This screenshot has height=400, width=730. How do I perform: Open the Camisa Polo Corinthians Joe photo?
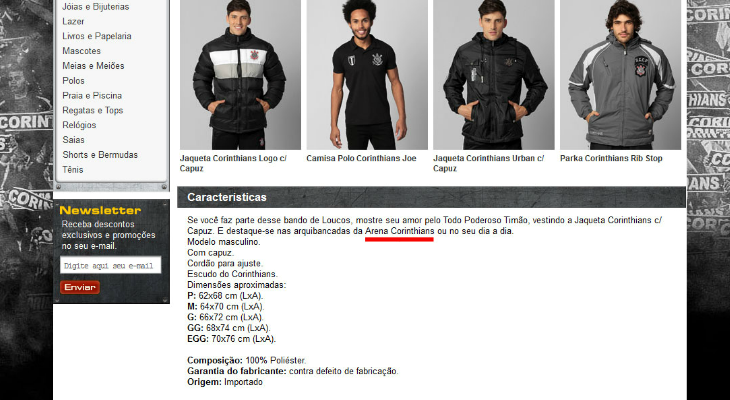click(x=367, y=75)
